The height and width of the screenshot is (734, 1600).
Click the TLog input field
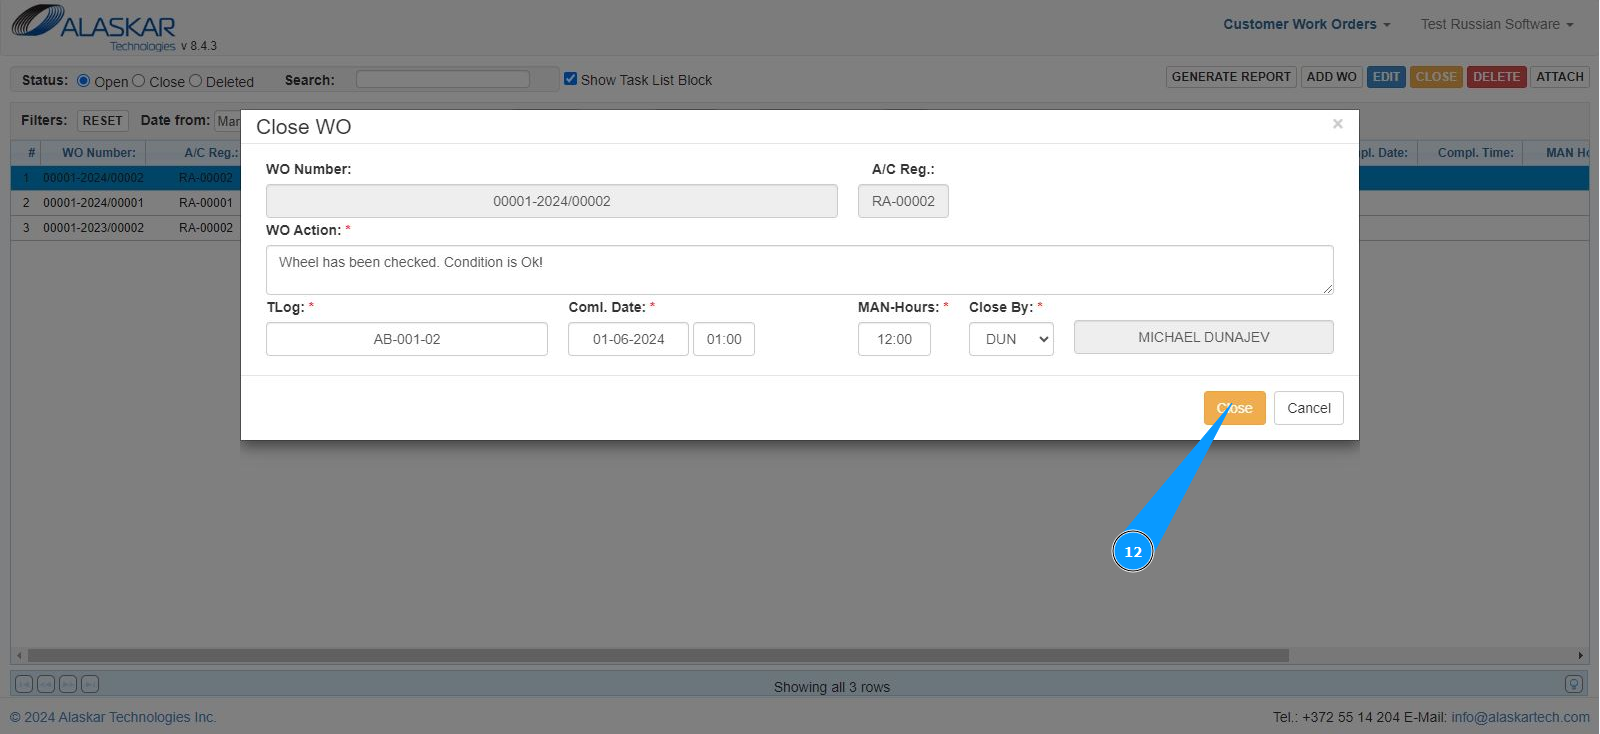pos(407,339)
